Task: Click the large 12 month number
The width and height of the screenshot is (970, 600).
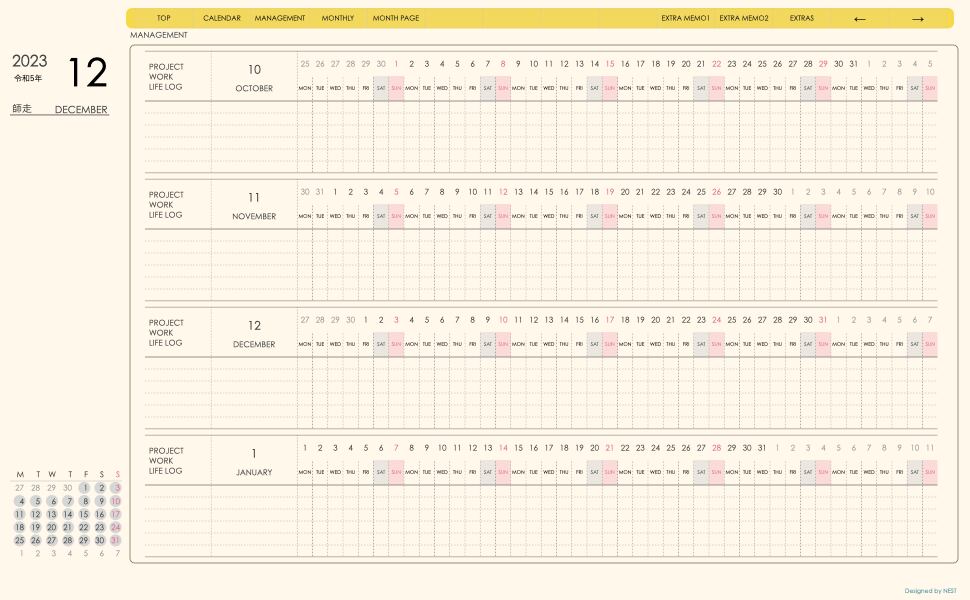Action: (x=87, y=73)
